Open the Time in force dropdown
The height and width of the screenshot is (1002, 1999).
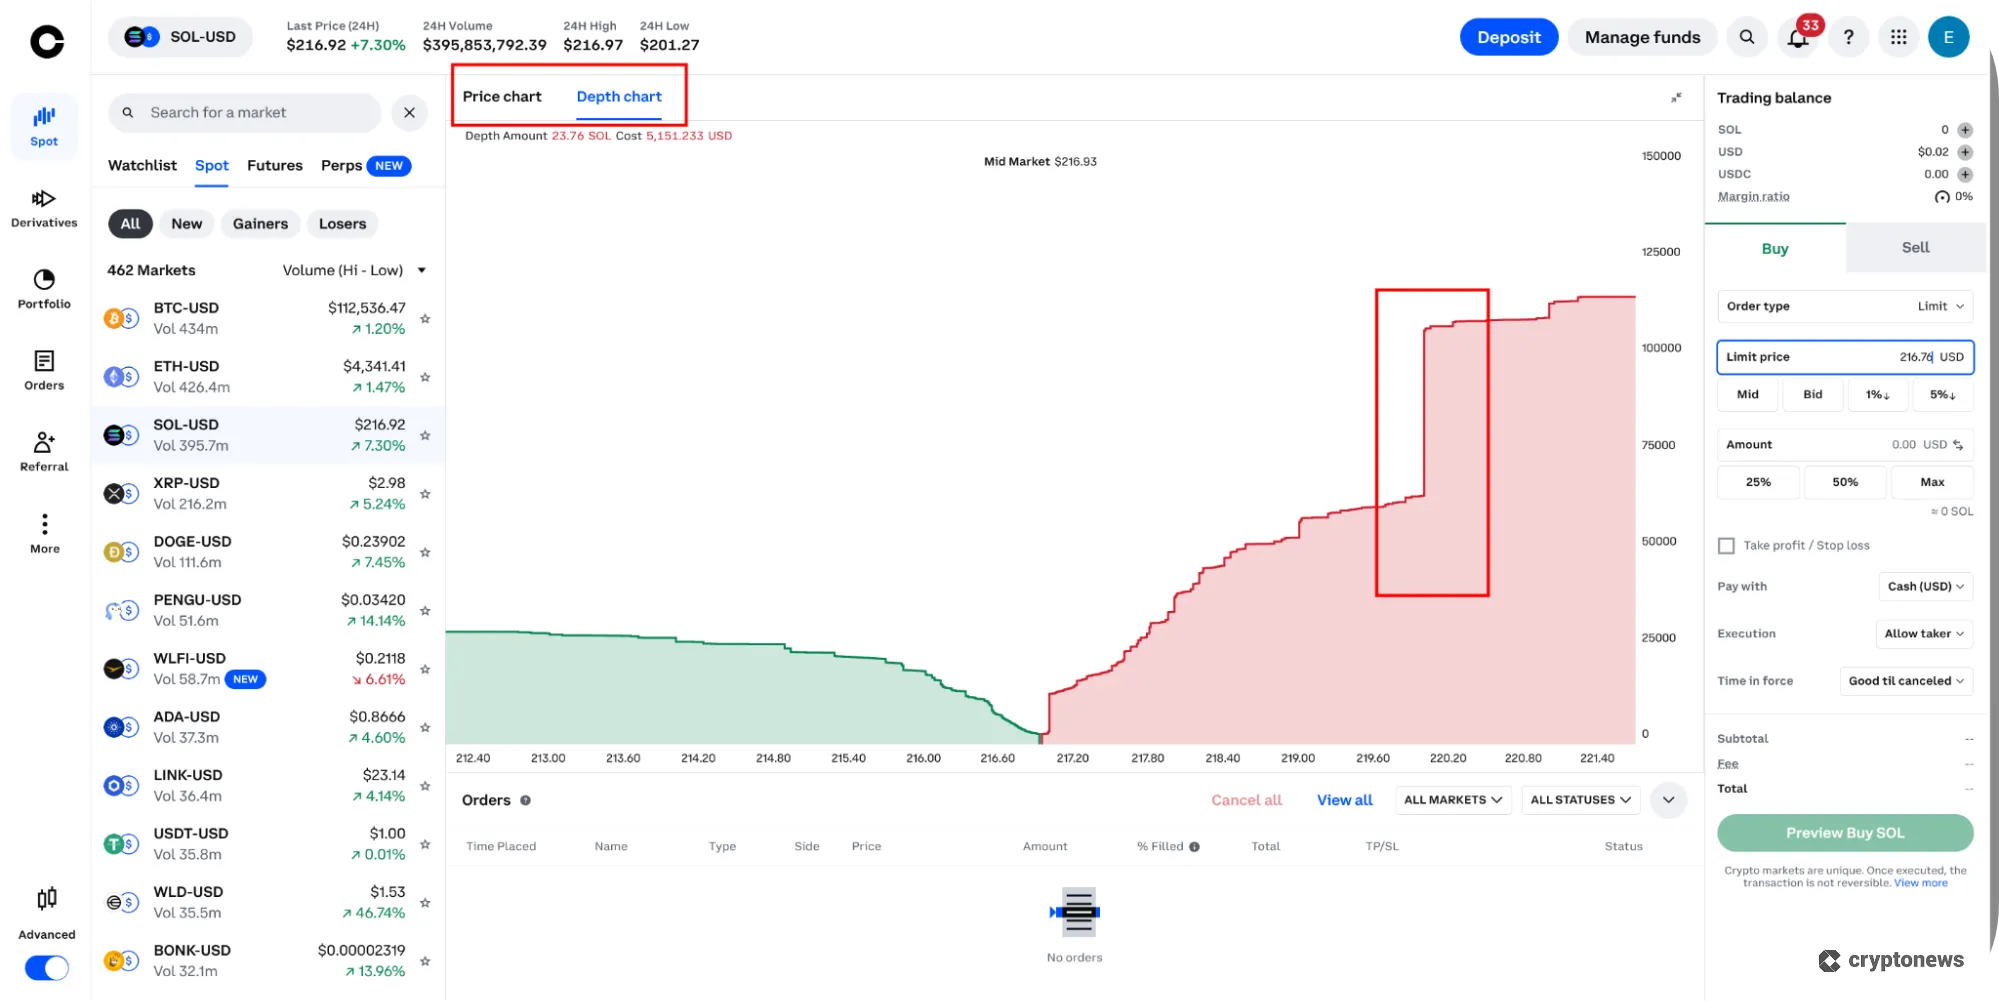1906,680
